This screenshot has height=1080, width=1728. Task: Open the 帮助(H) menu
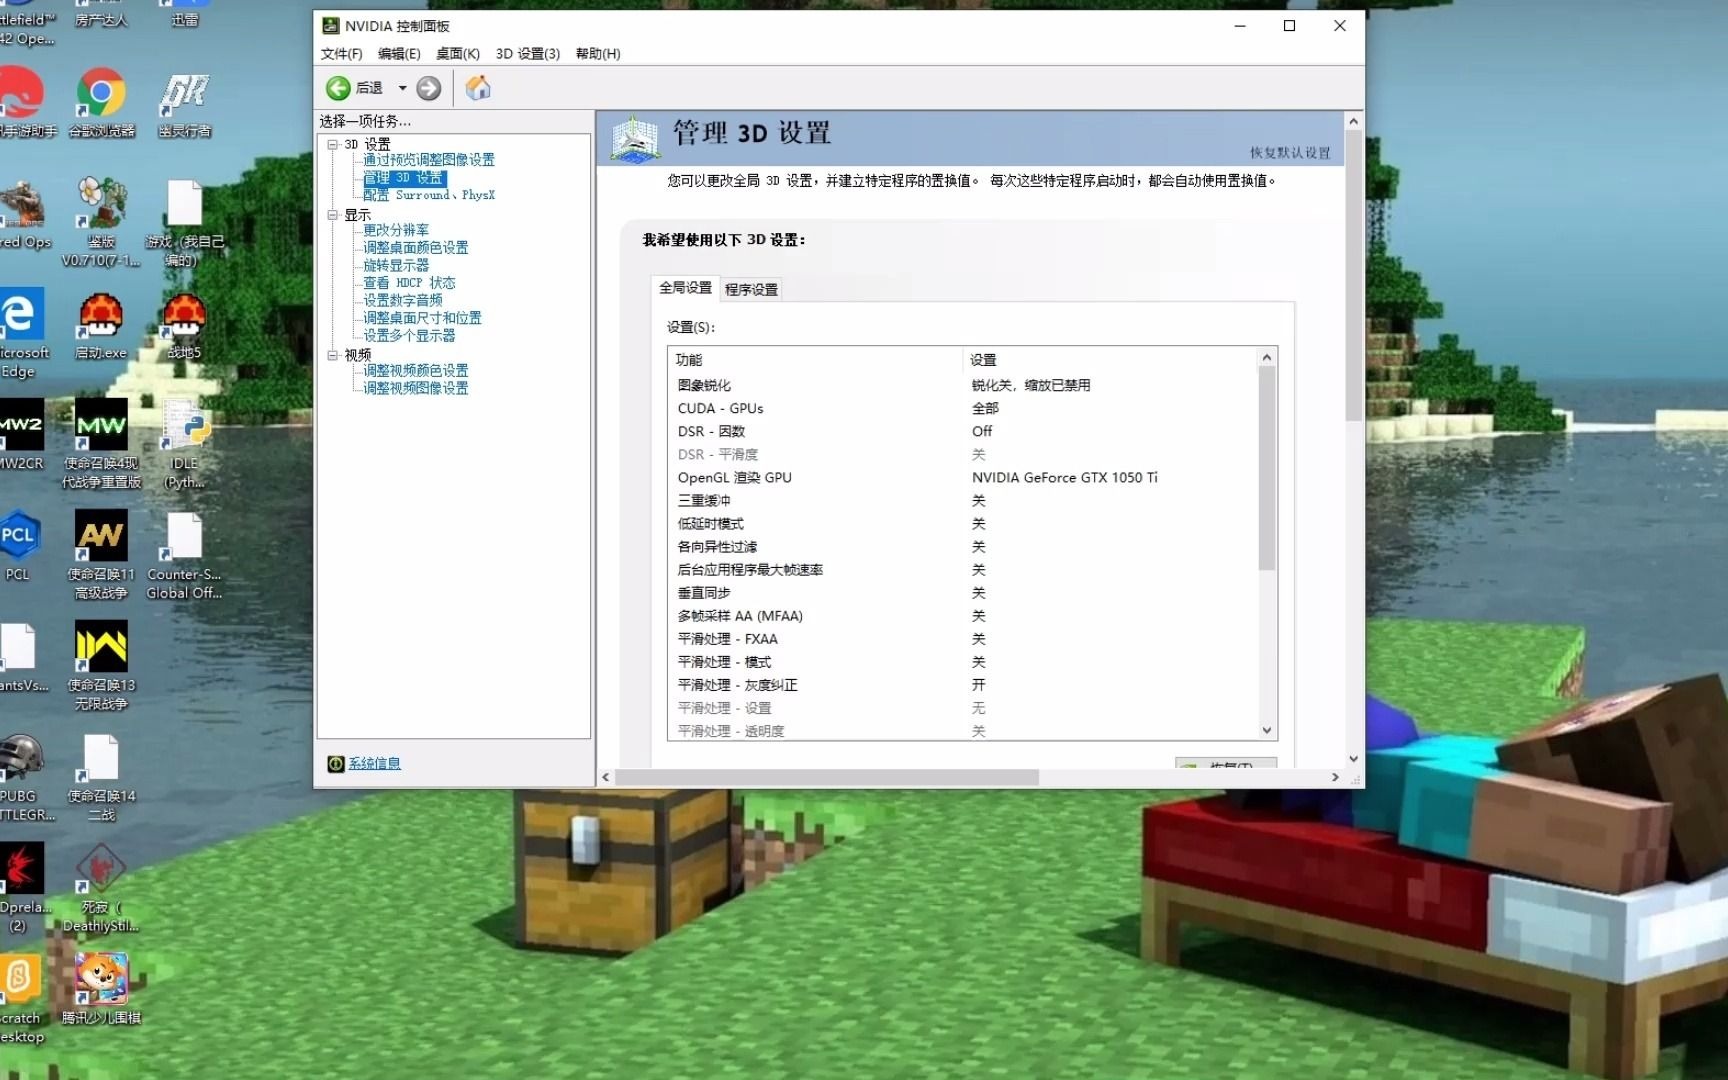[x=598, y=54]
